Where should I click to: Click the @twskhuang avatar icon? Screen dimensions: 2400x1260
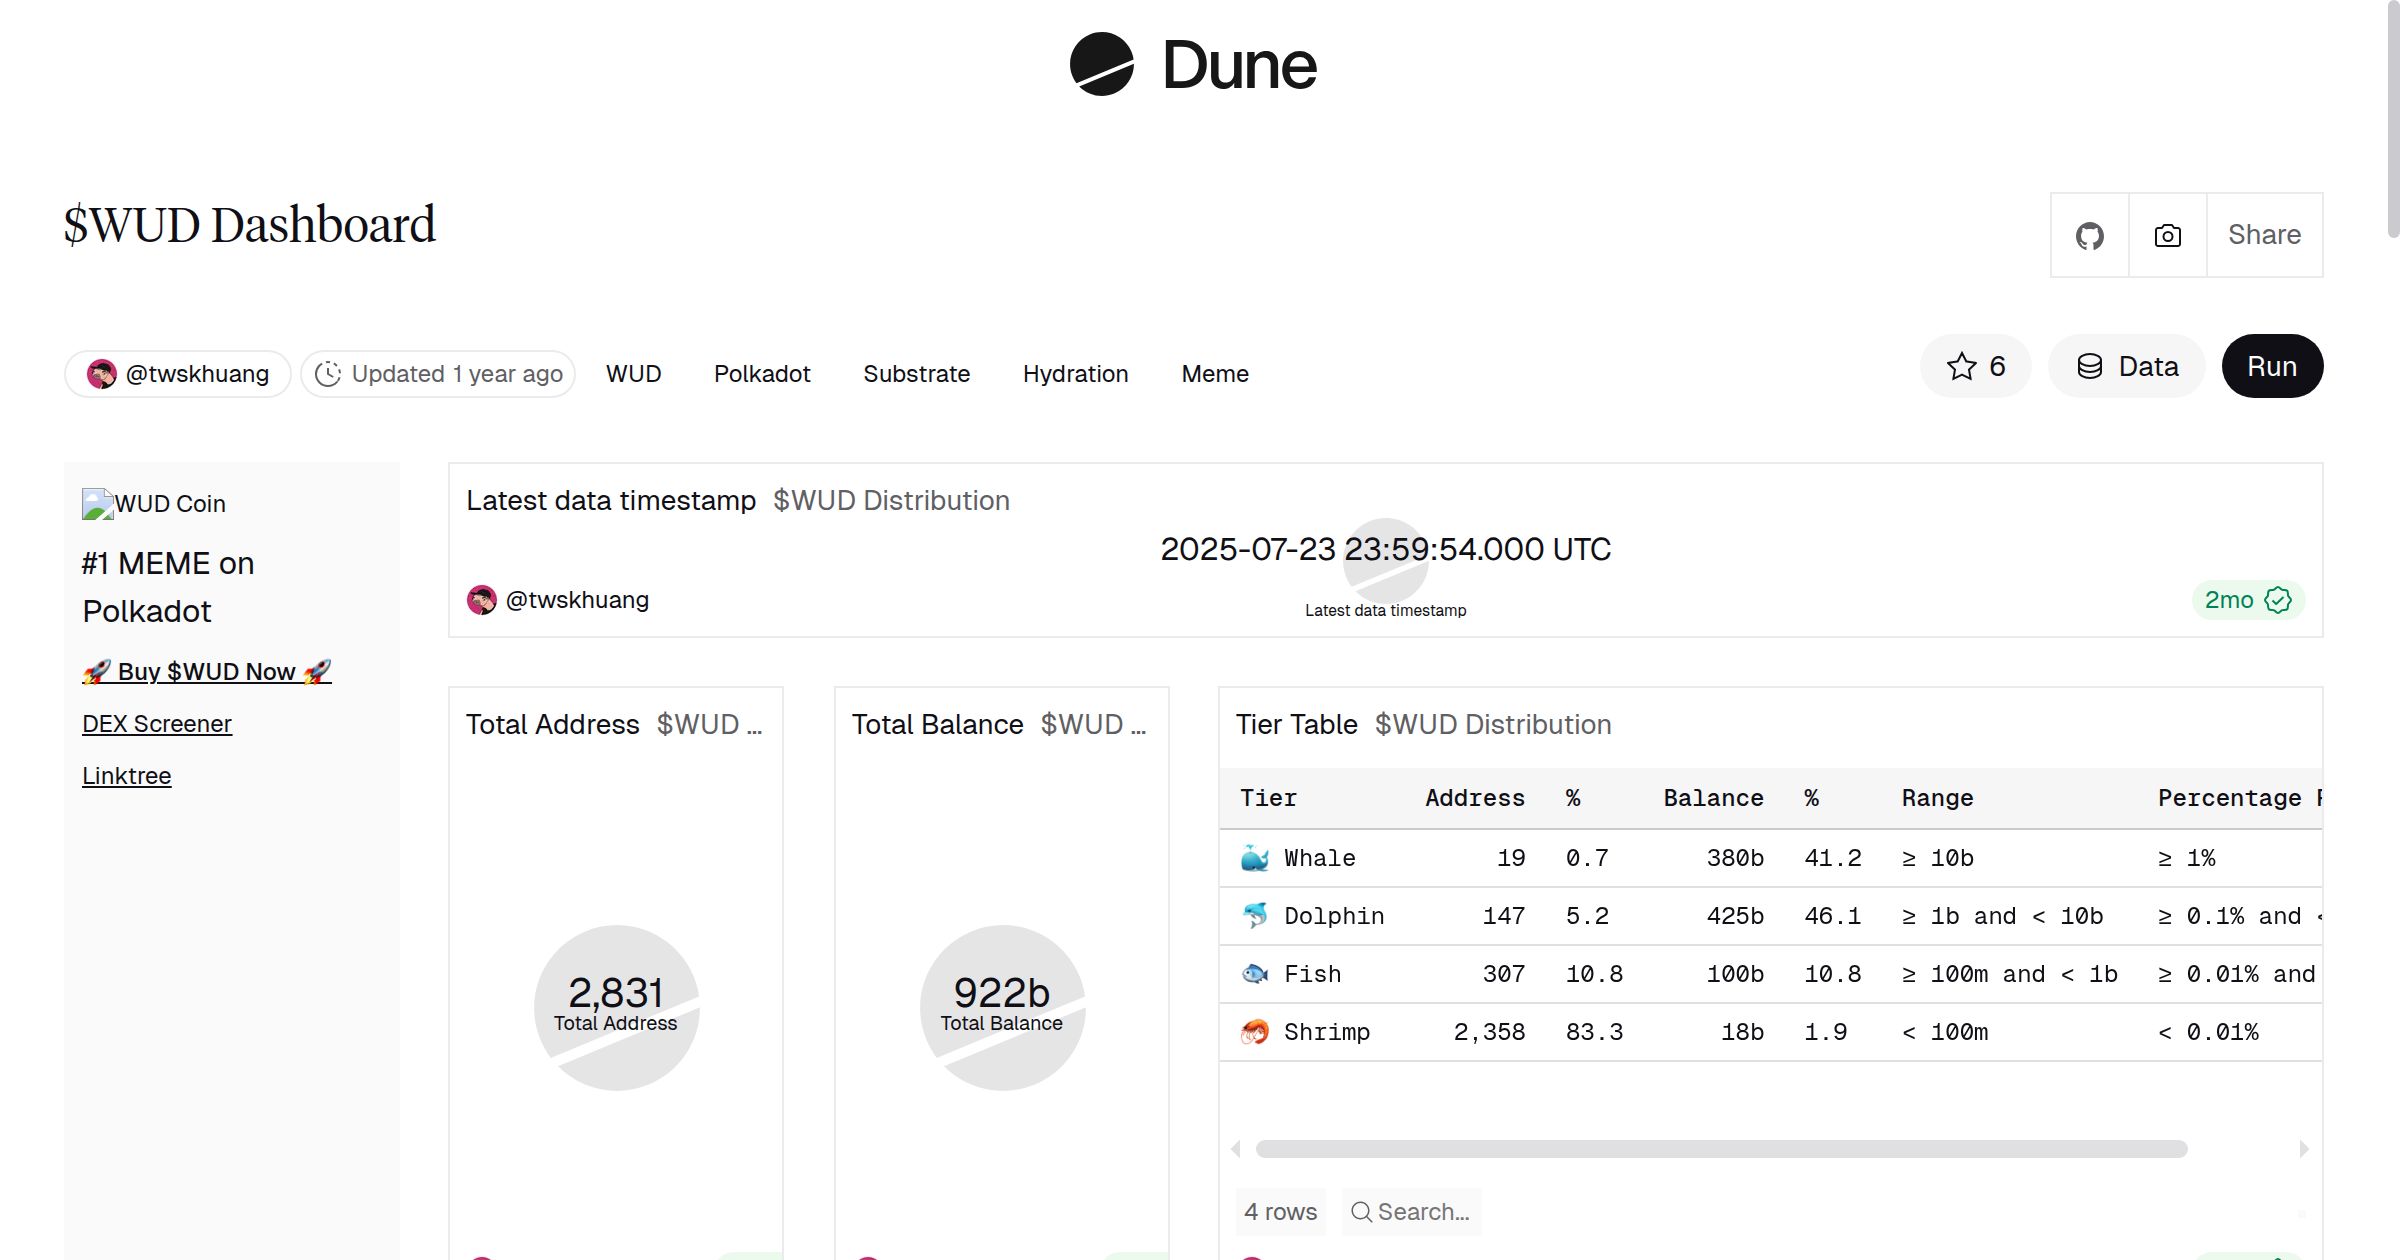101,373
